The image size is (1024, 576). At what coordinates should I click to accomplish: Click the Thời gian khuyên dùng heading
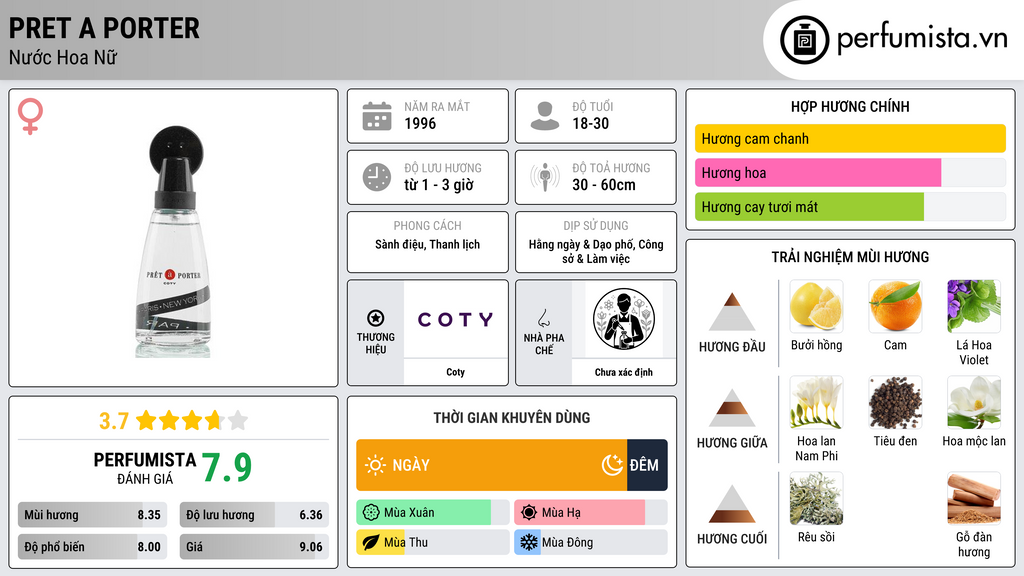512,417
